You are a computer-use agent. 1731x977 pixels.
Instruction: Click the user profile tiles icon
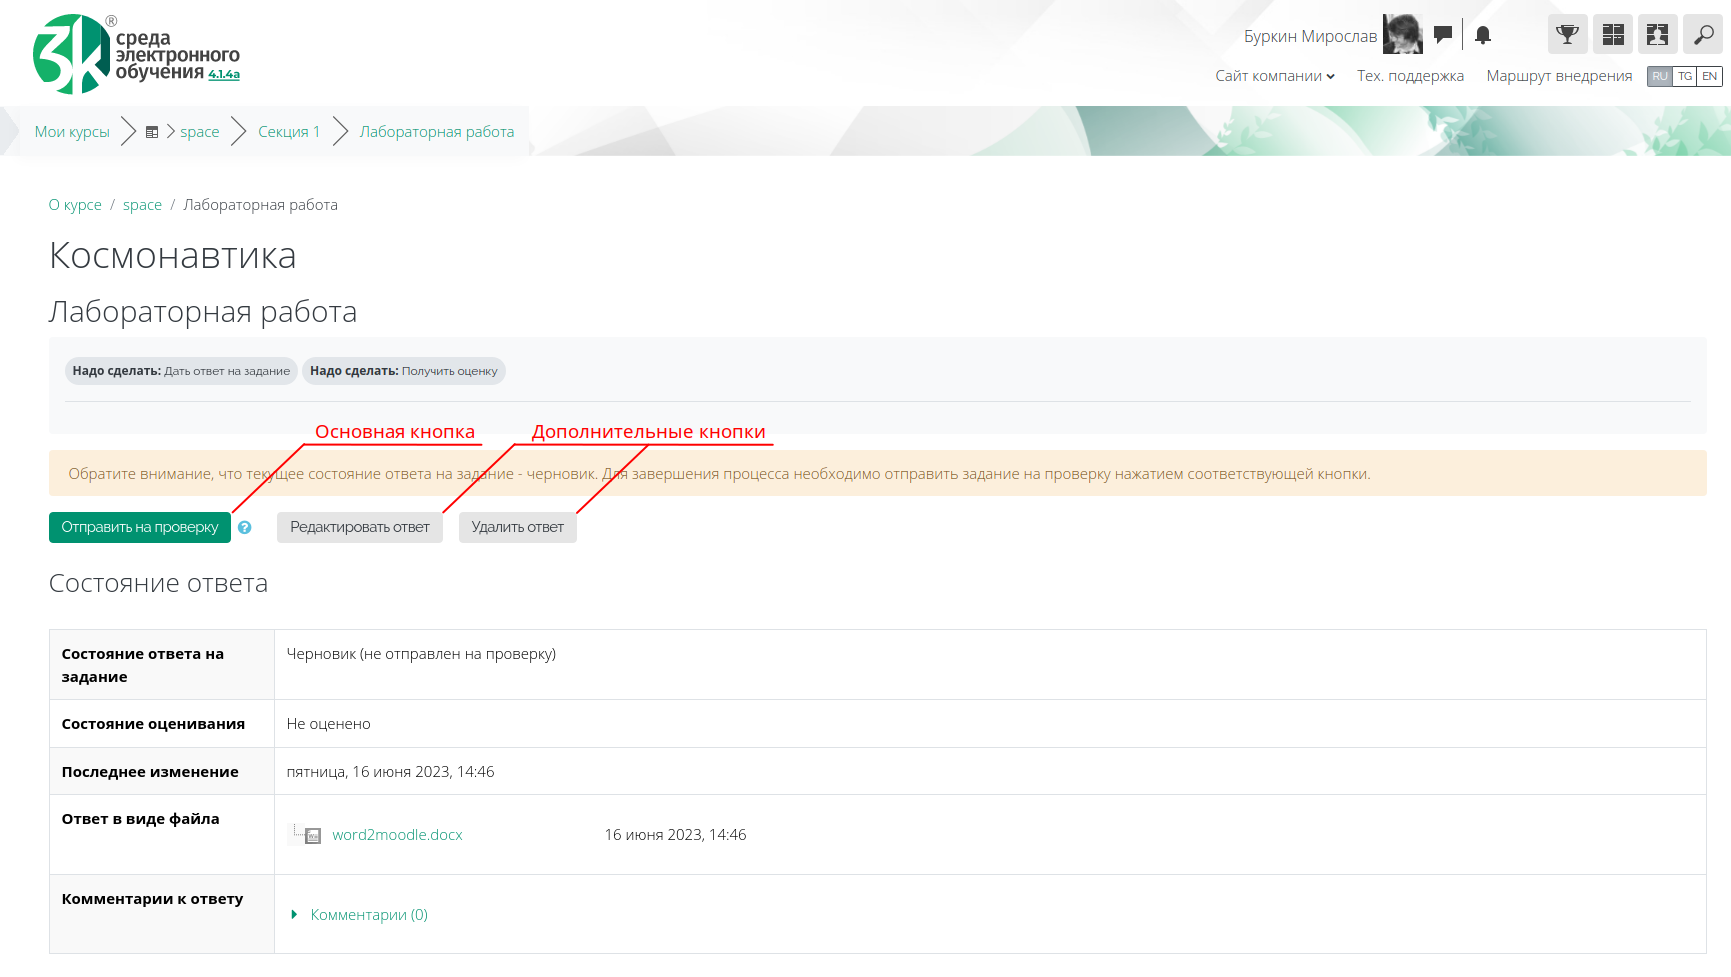pyautogui.click(x=1657, y=35)
